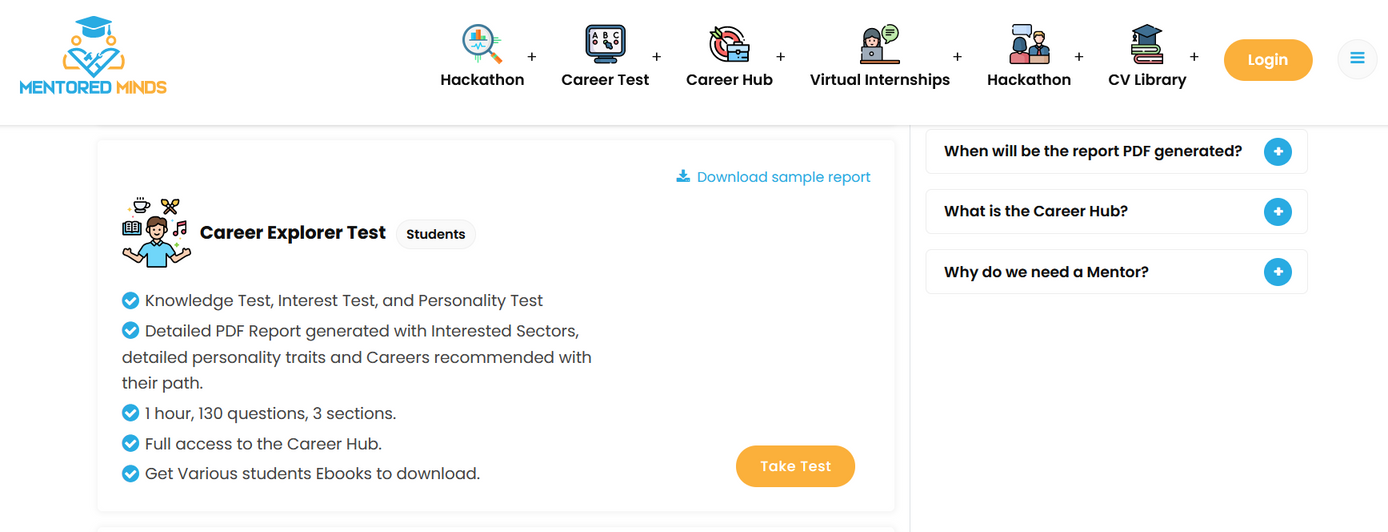Expand plus next to first Hackathon menu
Image resolution: width=1388 pixels, height=532 pixels.
532,57
